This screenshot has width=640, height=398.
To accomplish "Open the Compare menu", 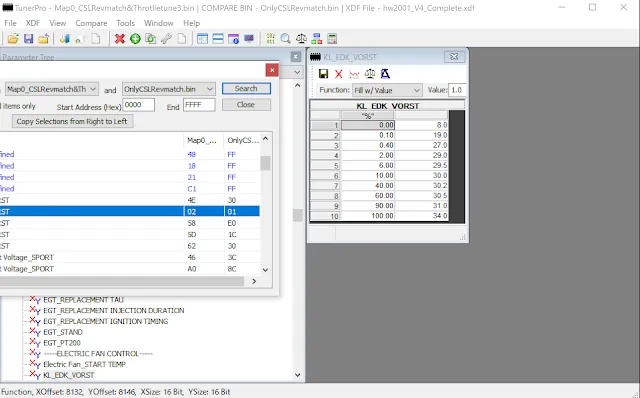I will pos(91,23).
